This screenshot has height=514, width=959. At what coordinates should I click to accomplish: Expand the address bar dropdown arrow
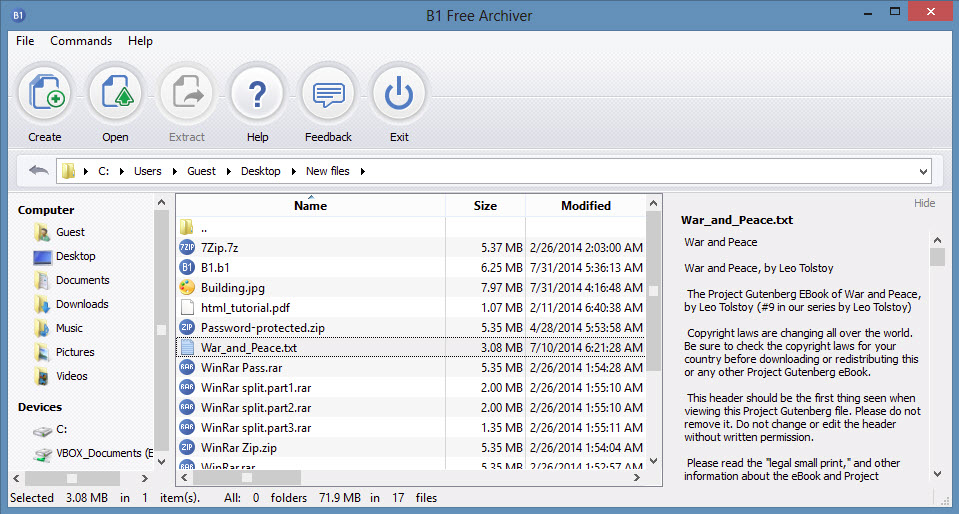[x=924, y=171]
